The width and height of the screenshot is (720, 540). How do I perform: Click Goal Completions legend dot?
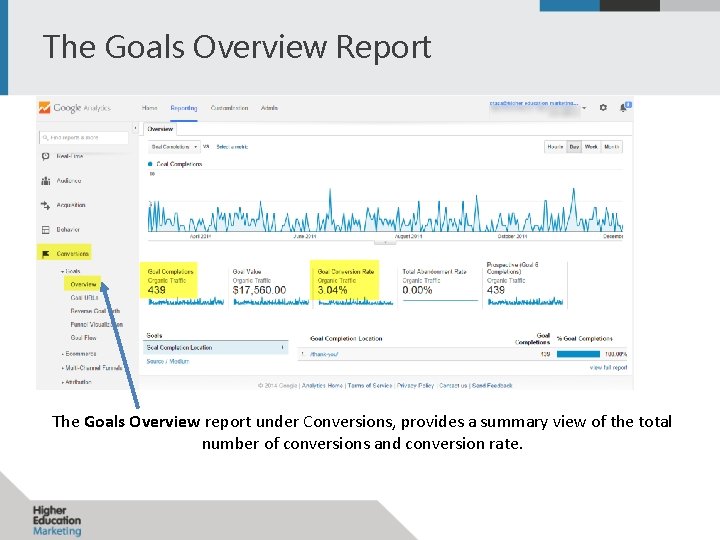click(150, 164)
